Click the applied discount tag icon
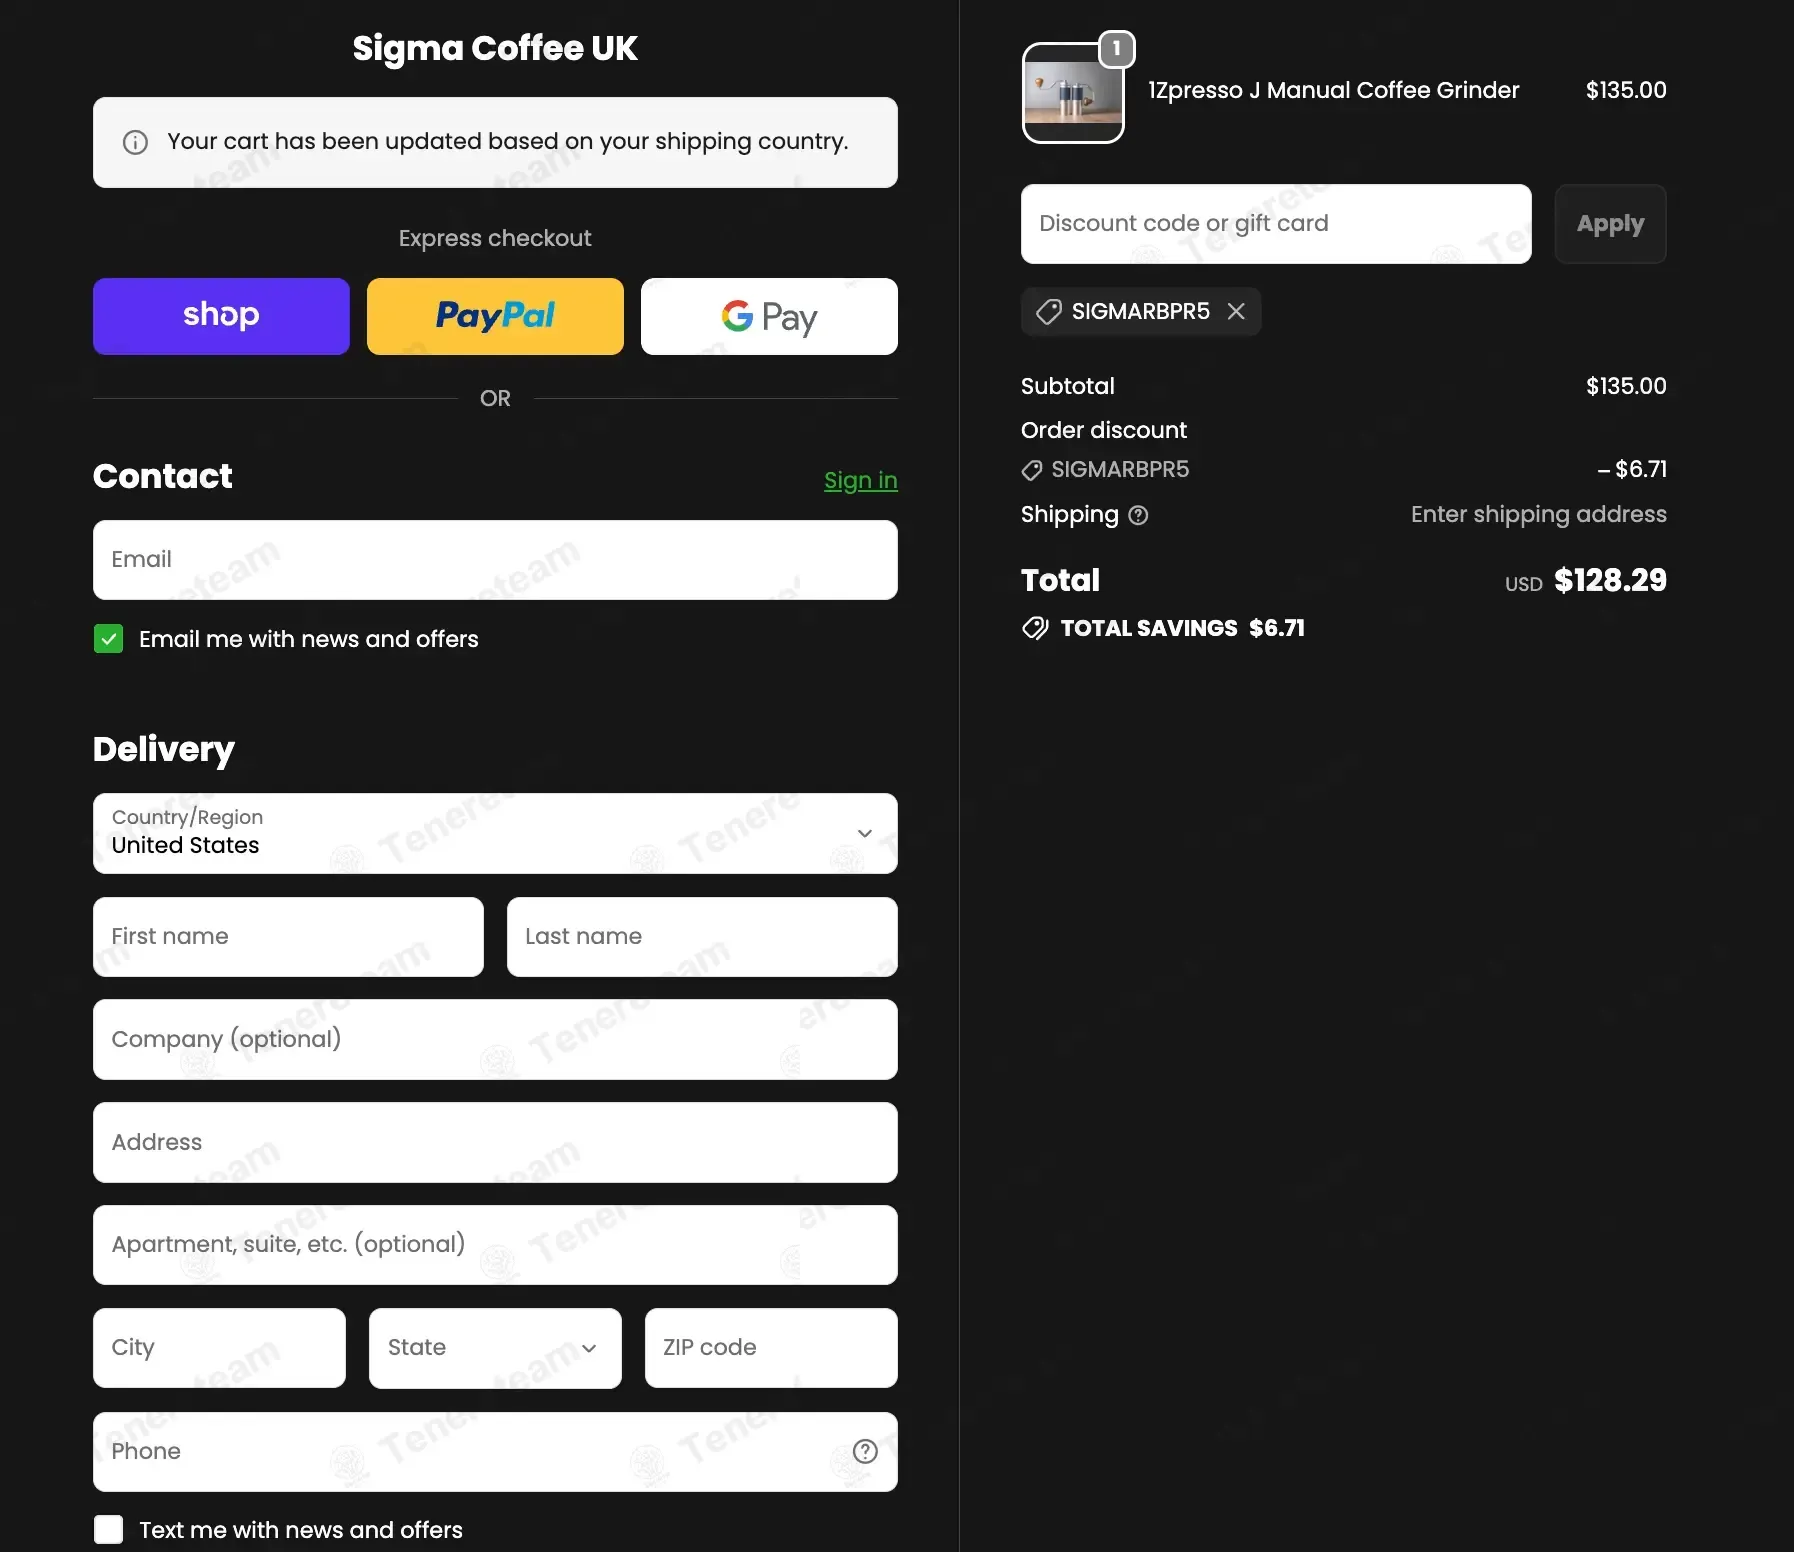Image resolution: width=1794 pixels, height=1552 pixels. 1048,312
